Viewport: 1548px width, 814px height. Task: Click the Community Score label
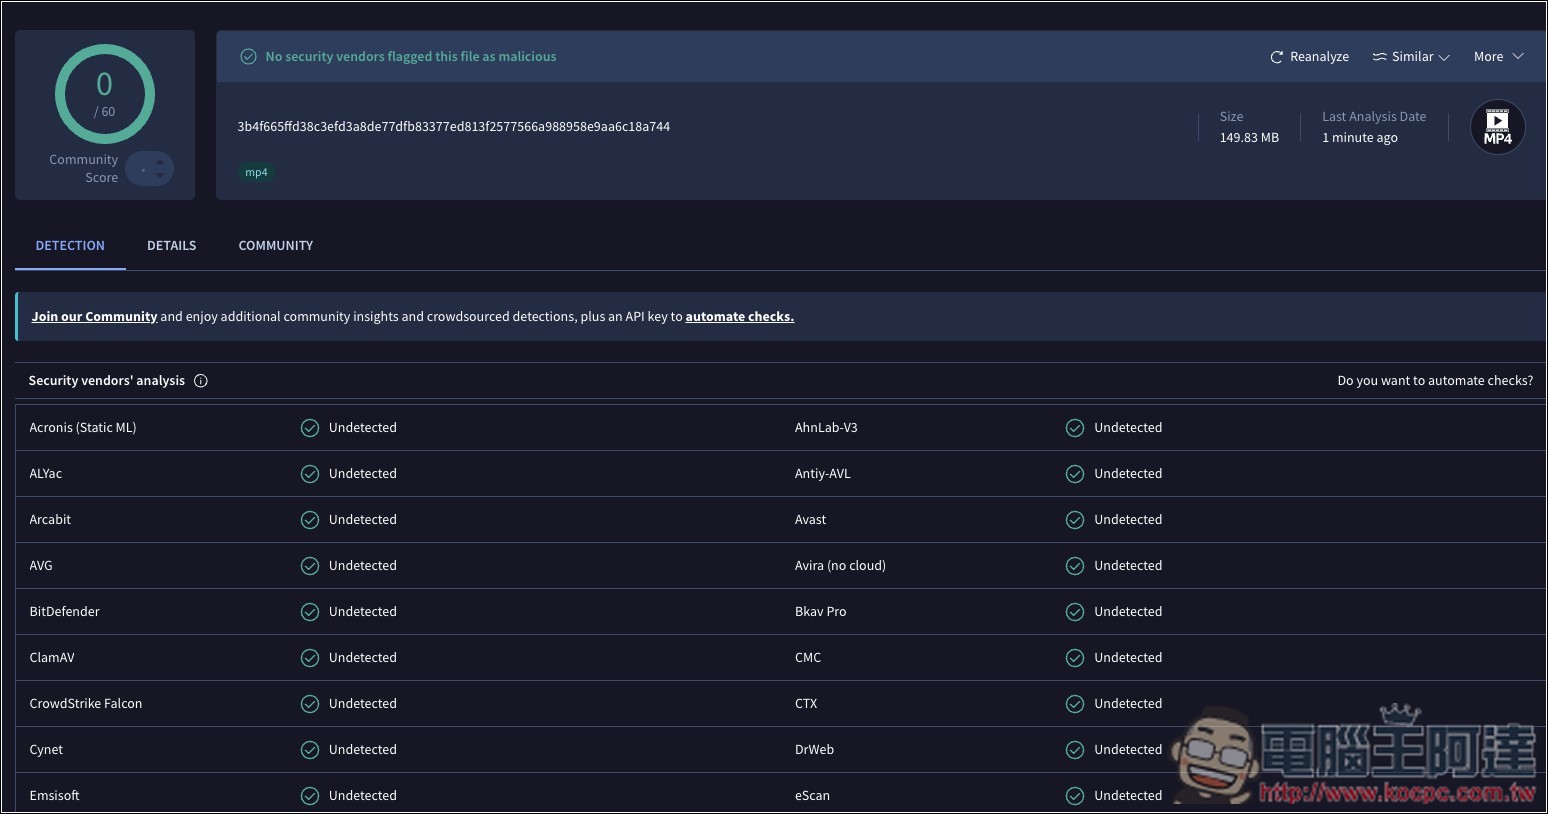tap(84, 169)
